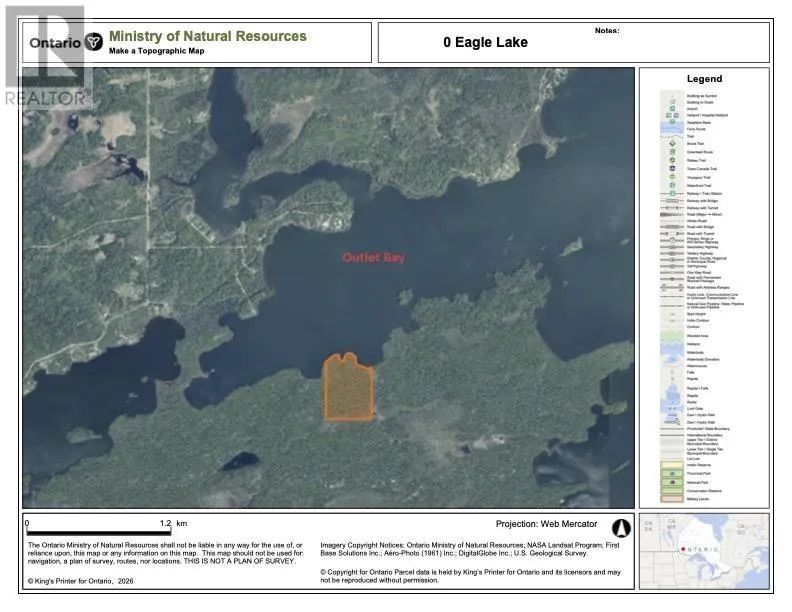Screen dimensions: 792x612
Task: Click the 1.2 km scale bar
Action: 99,532
